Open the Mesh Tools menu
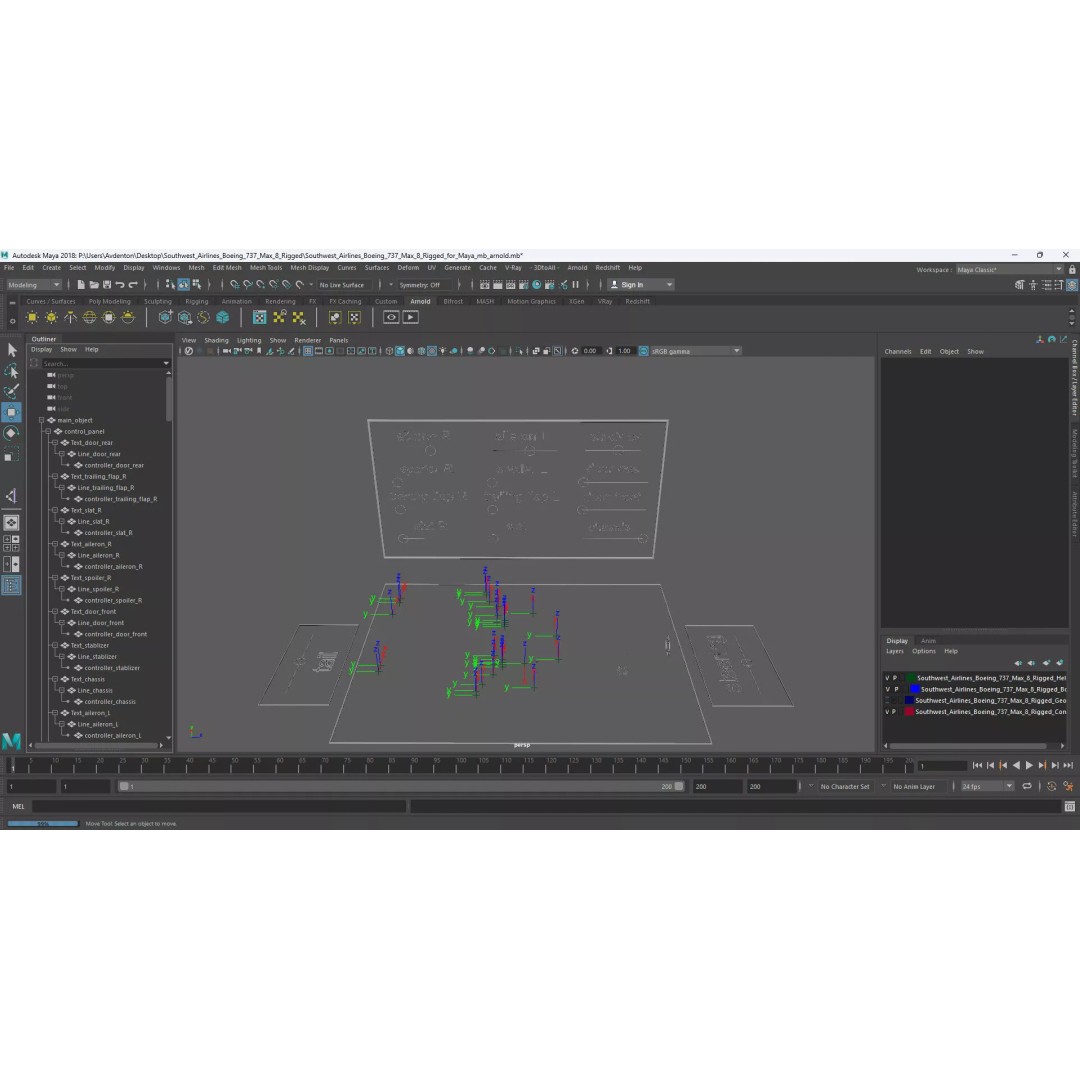The width and height of the screenshot is (1080, 1080). pyautogui.click(x=266, y=268)
